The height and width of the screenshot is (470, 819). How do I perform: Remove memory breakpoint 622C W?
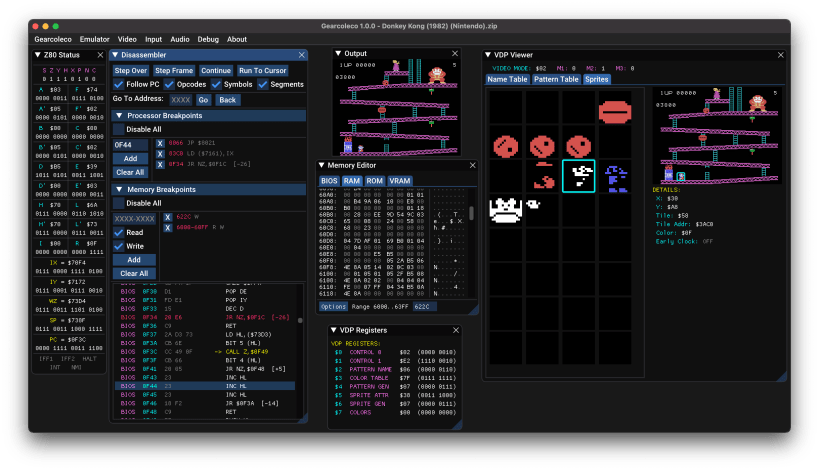coord(168,217)
